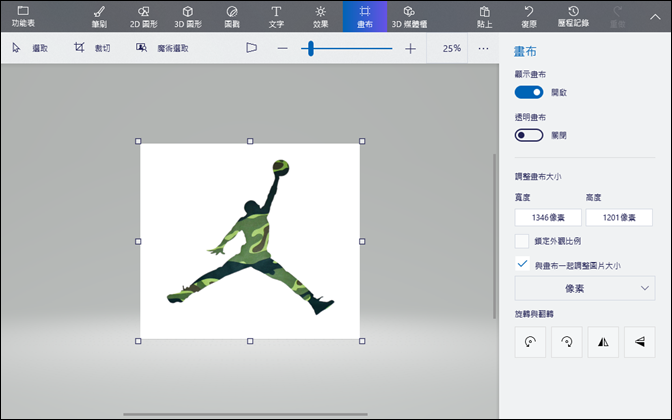The image size is (672, 420).
Task: Rotate the canvas left (counterclockwise)
Action: coord(530,342)
